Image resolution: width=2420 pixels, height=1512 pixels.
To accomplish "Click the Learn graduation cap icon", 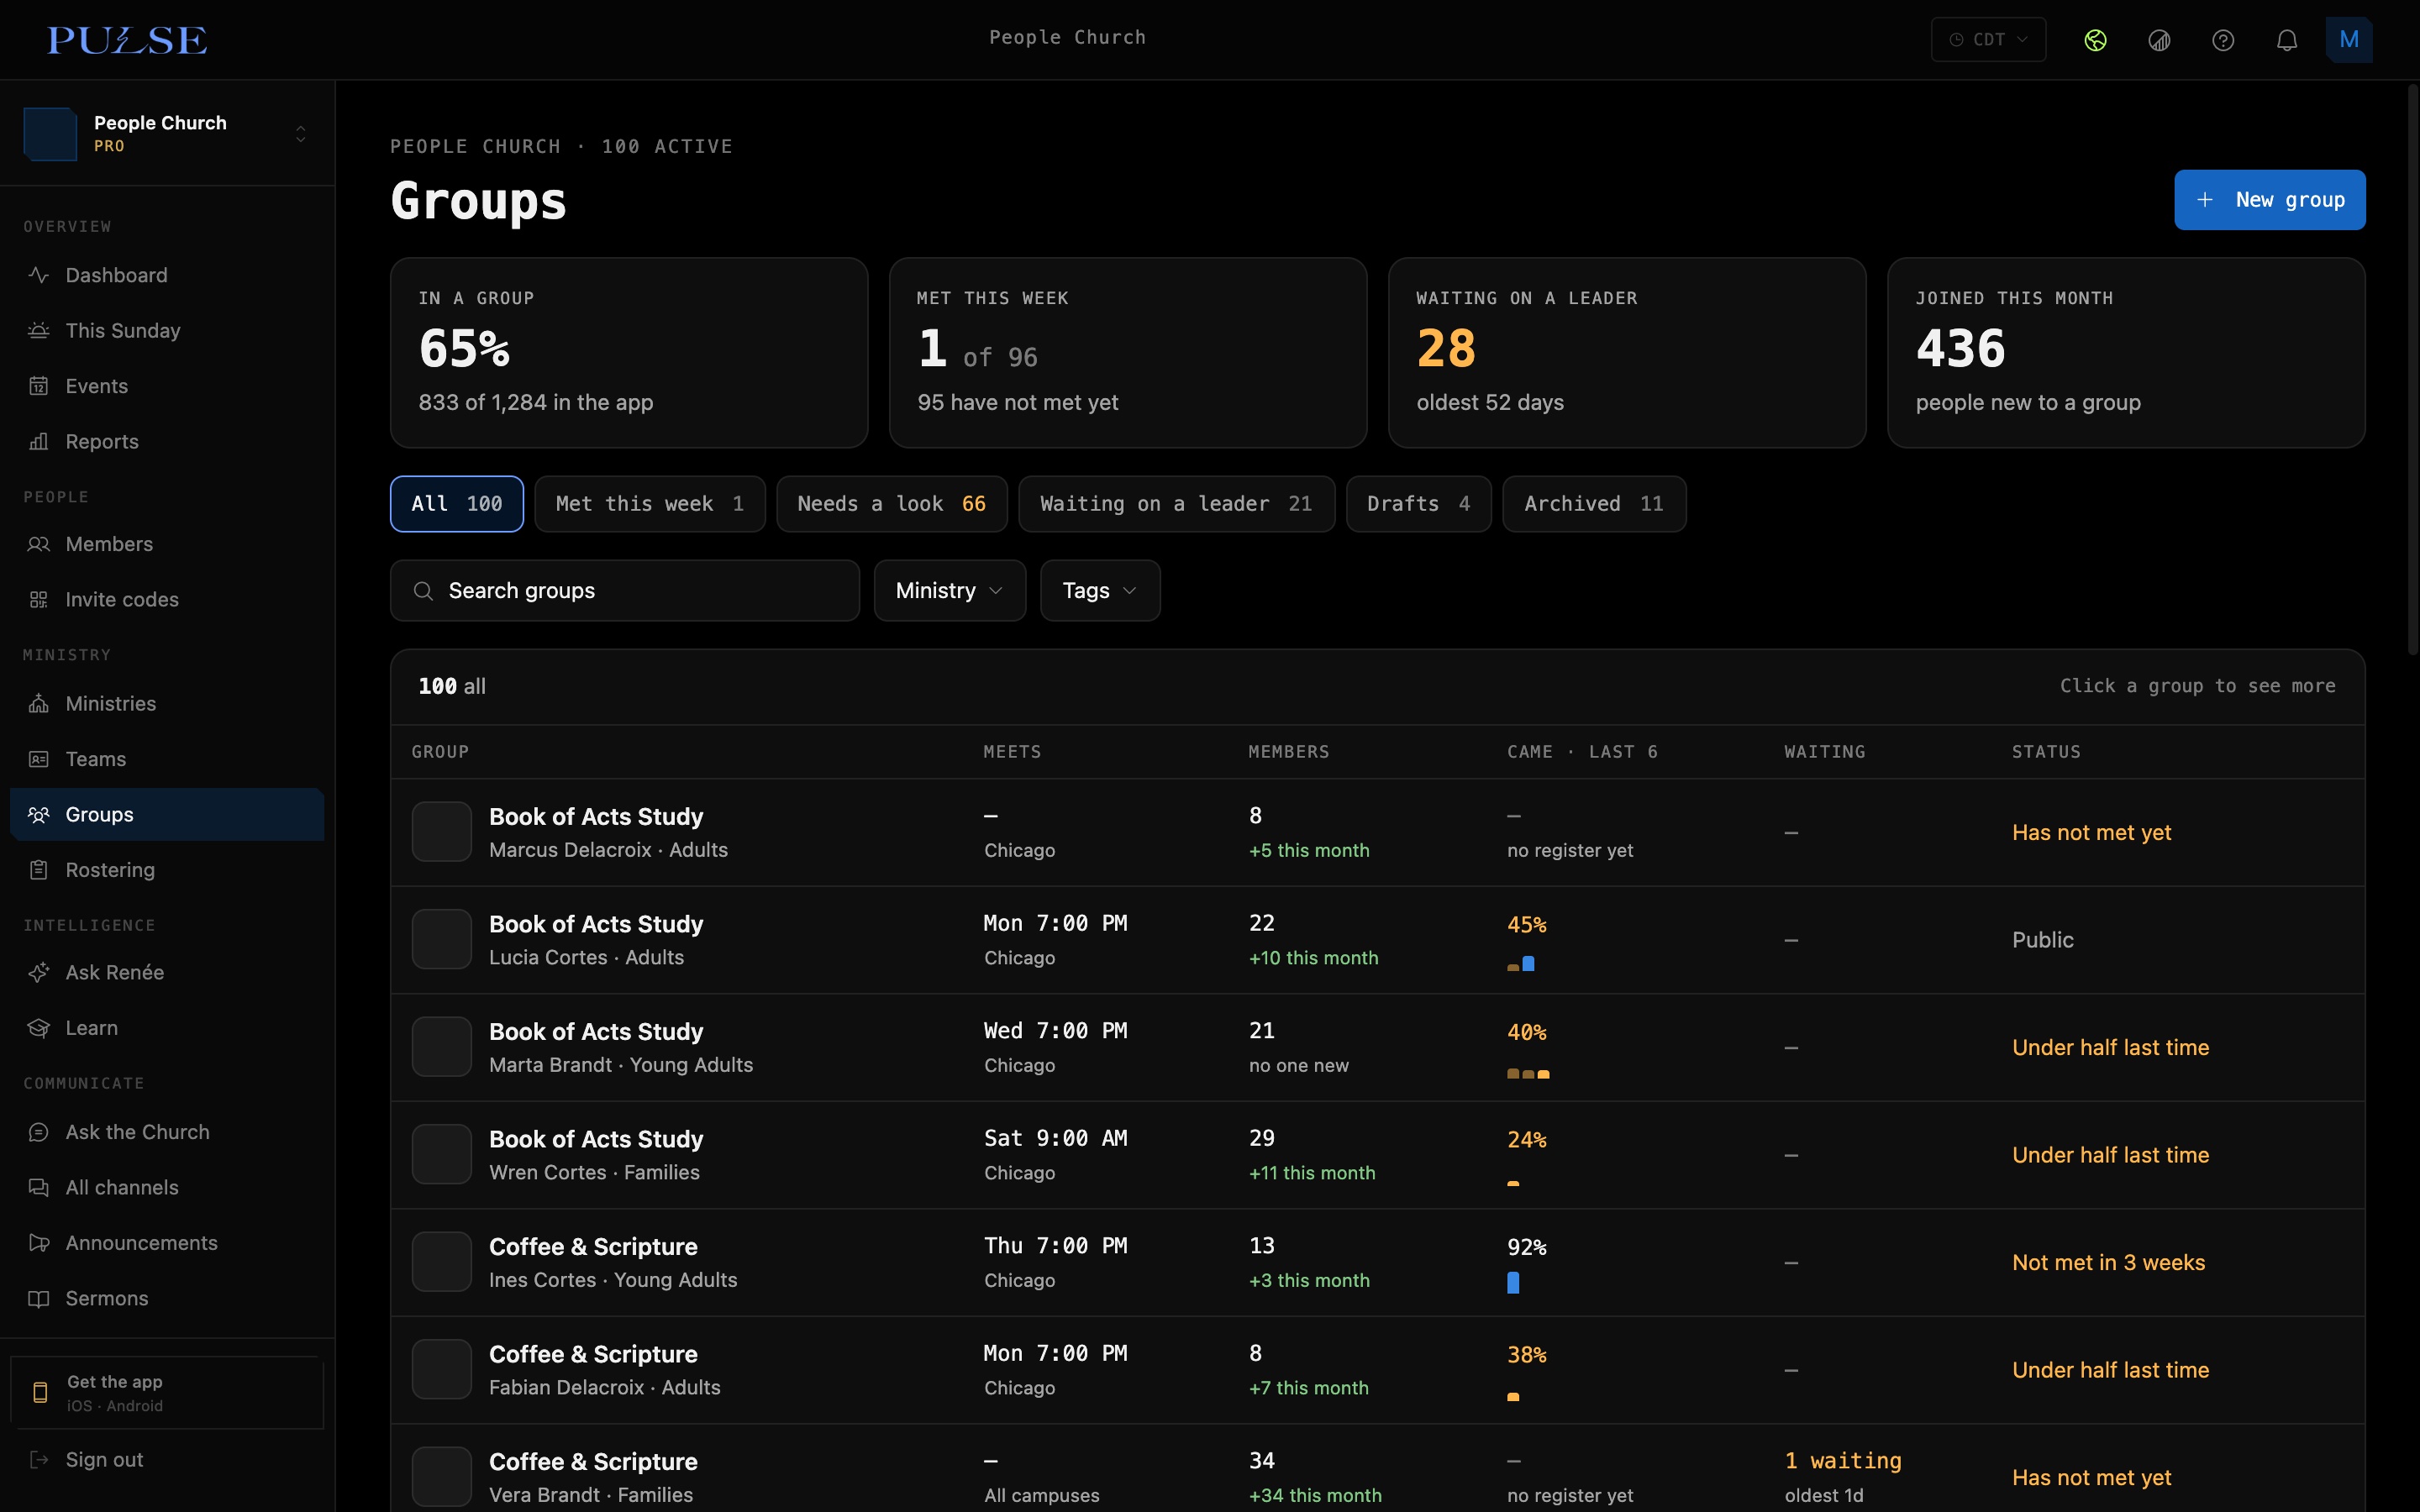I will [x=39, y=1028].
